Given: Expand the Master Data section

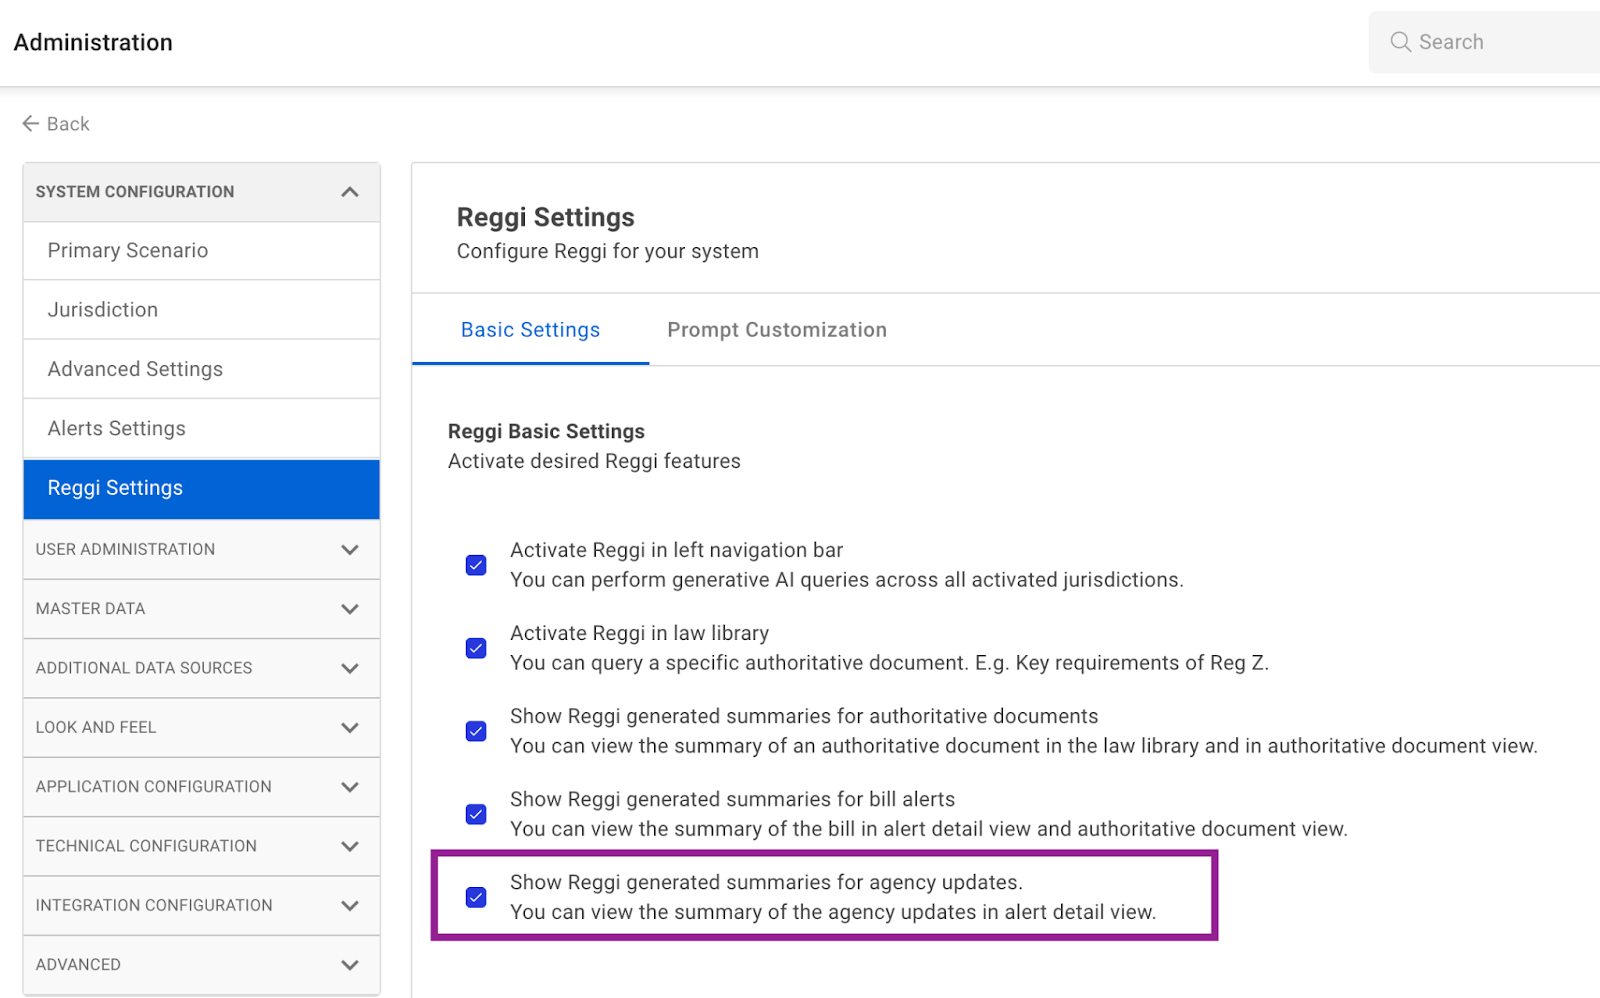Looking at the screenshot, I should click(x=349, y=609).
